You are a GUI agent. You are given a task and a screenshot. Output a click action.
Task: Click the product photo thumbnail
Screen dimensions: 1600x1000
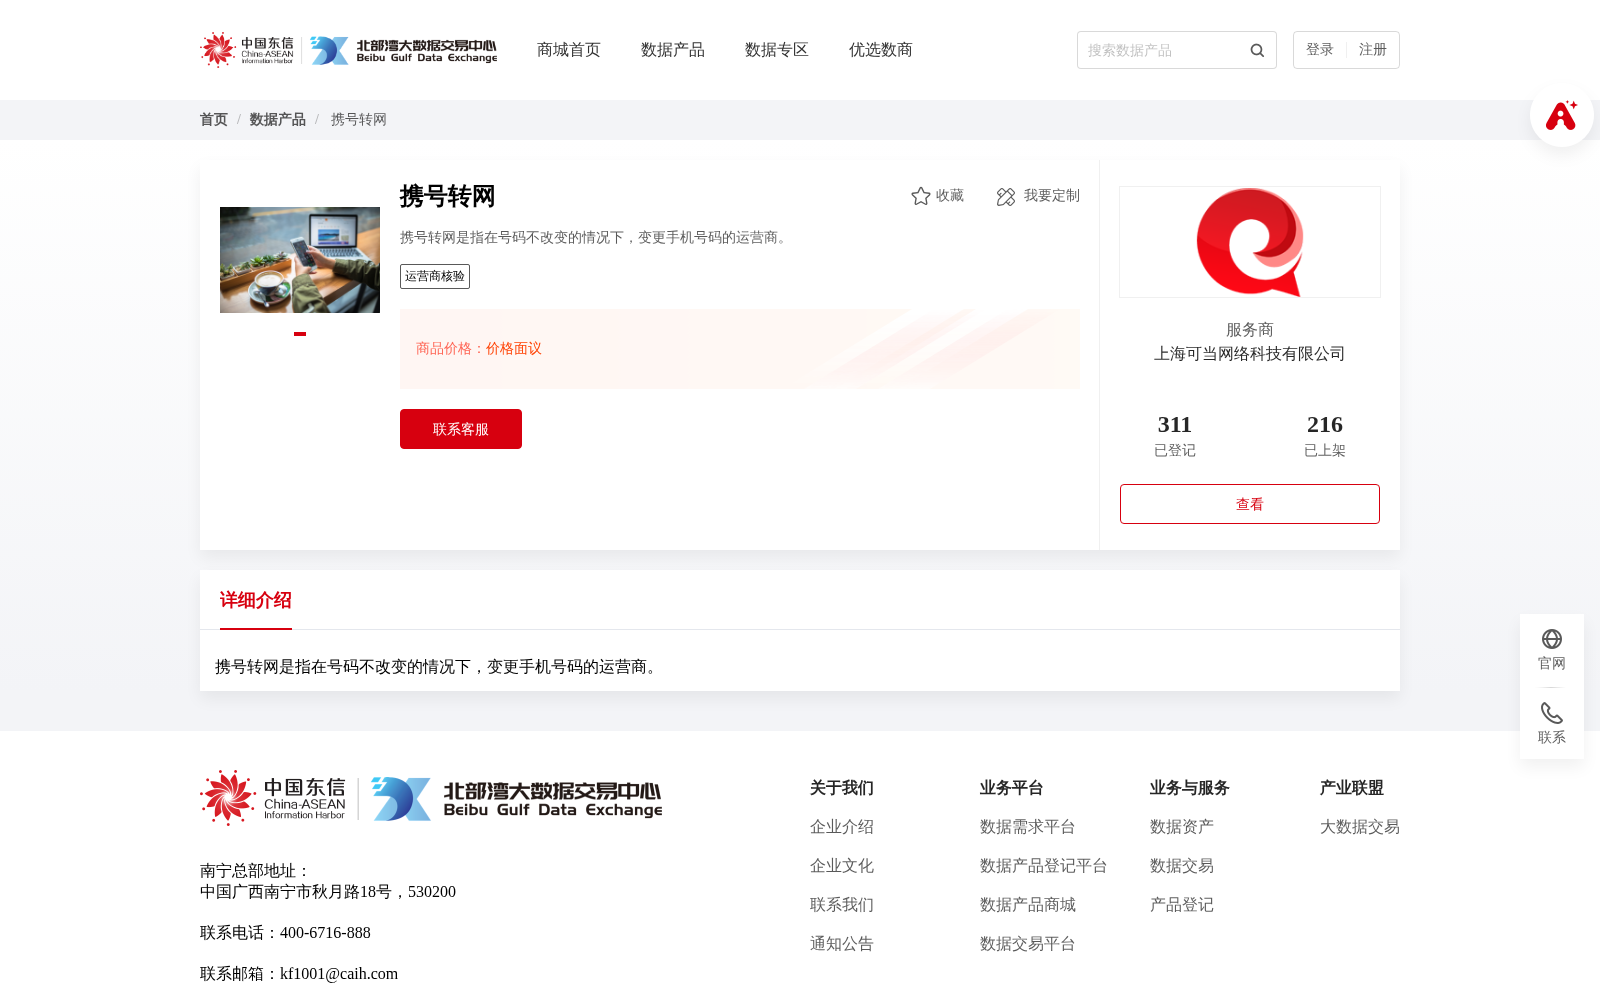(300, 260)
